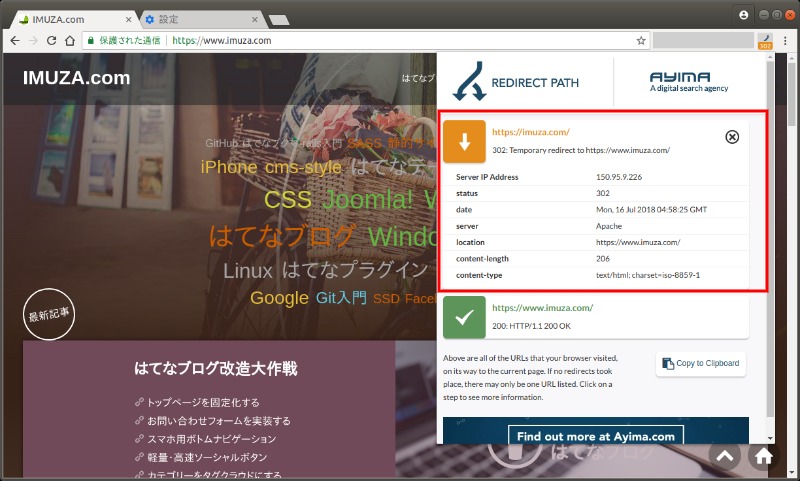This screenshot has height=481, width=800.
Task: Open the Joomla! tag
Action: pos(367,199)
